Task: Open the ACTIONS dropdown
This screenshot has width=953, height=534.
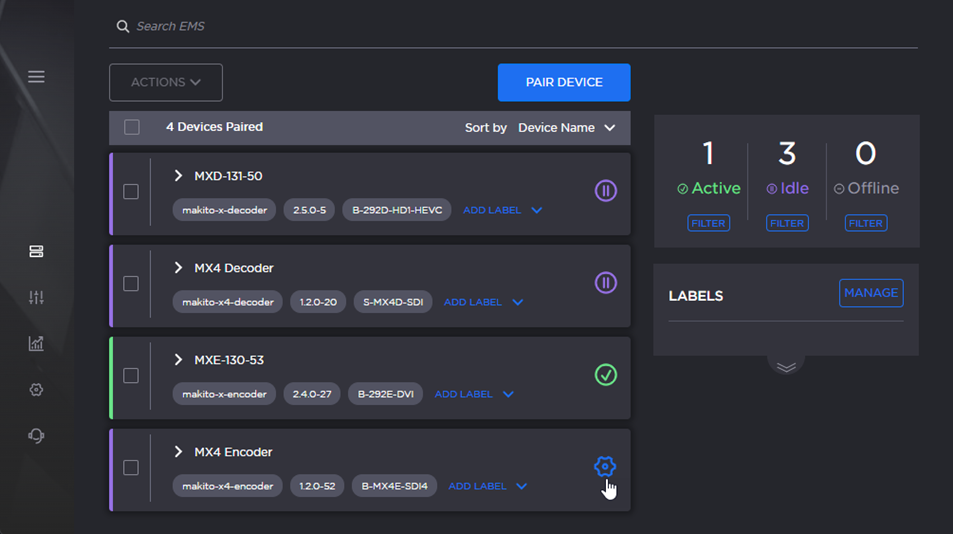Action: click(x=166, y=83)
